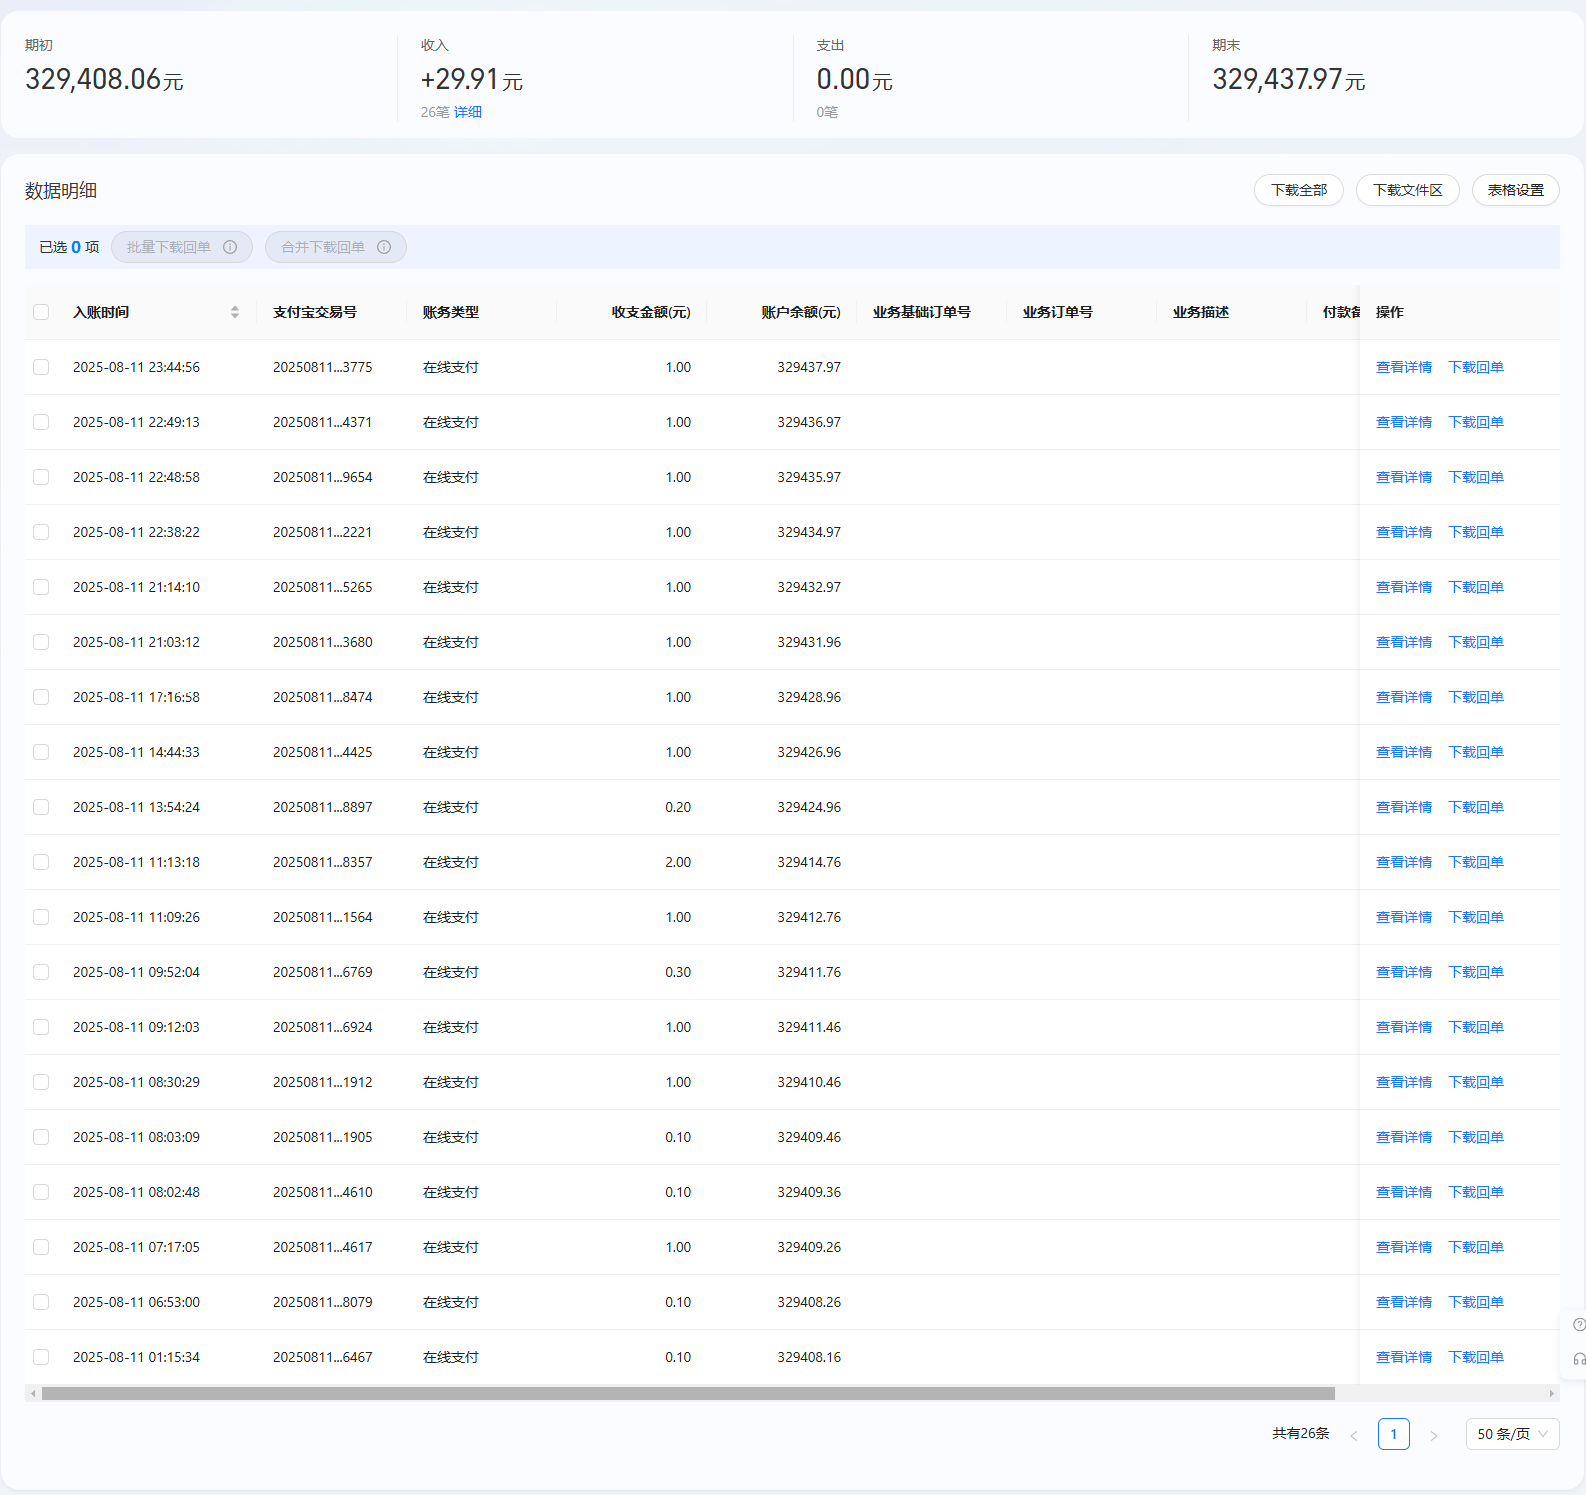1586x1495 pixels.
Task: Click 查看详情 for transaction 20250811...8079
Action: (1404, 1302)
